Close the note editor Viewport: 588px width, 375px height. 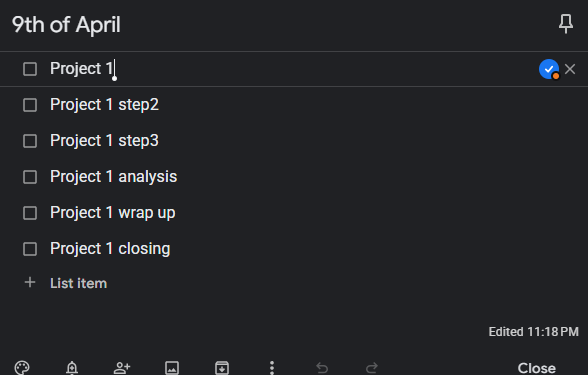pos(537,368)
